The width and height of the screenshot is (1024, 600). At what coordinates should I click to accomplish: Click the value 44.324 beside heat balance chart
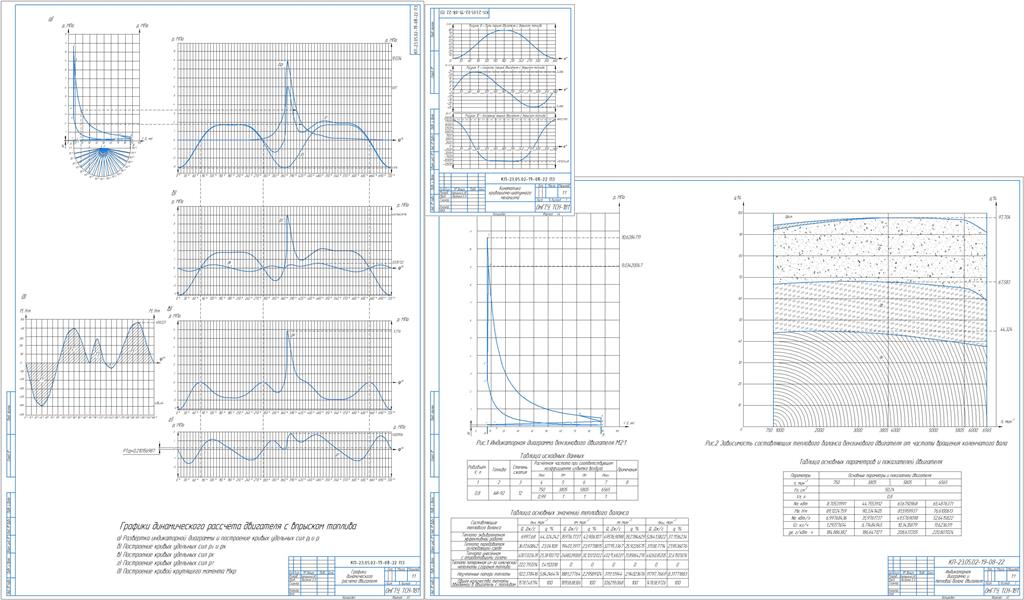tap(1004, 331)
